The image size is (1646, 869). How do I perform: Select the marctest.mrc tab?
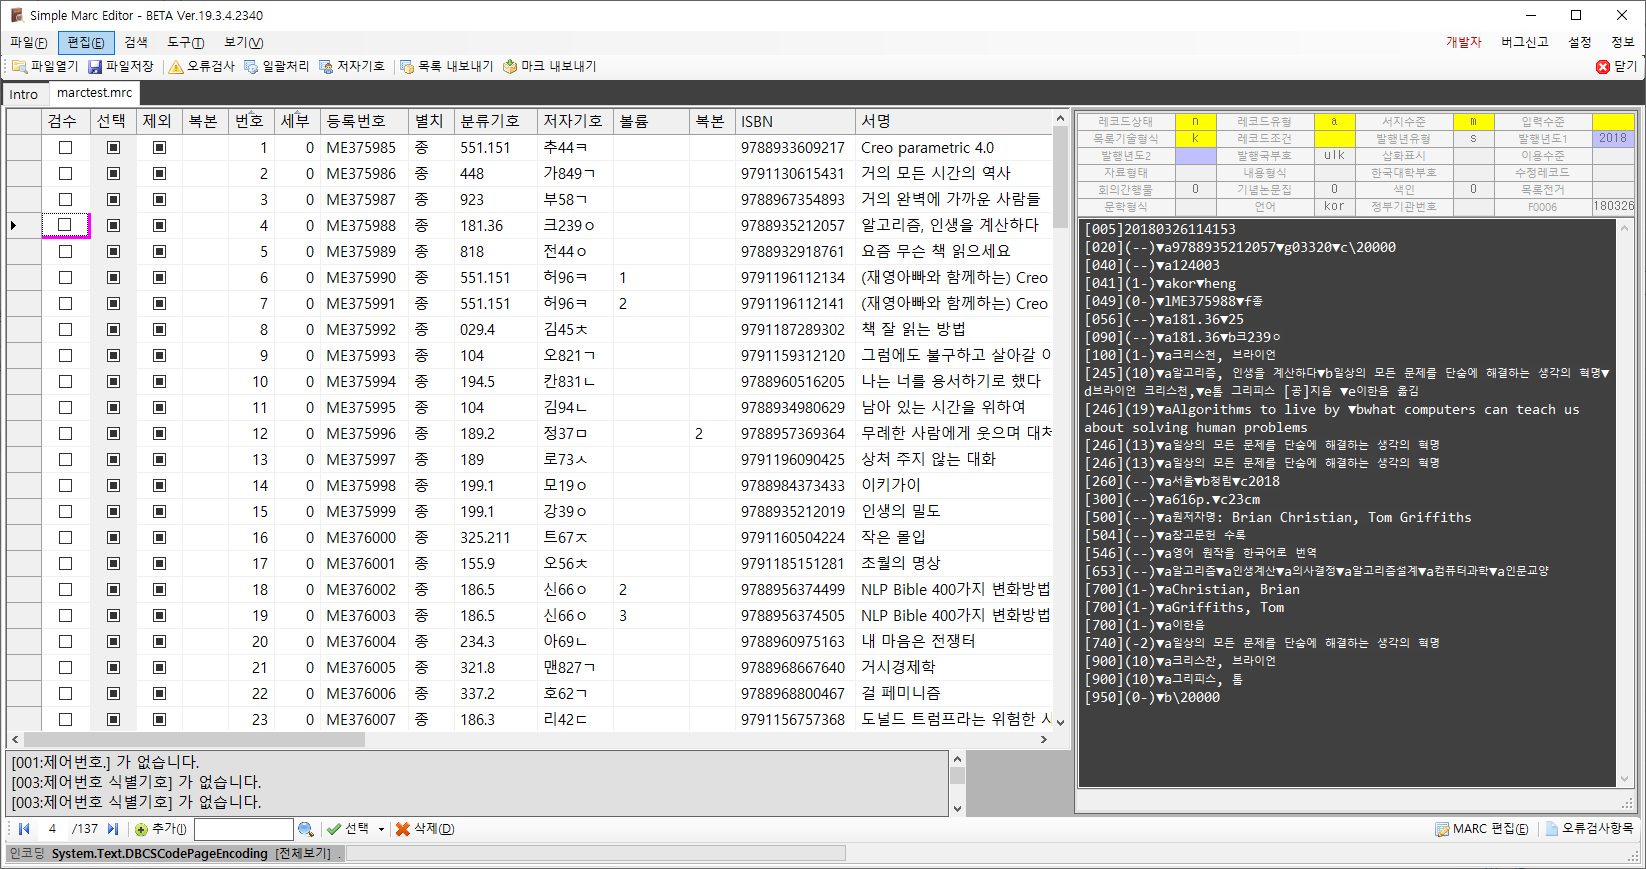pos(94,93)
